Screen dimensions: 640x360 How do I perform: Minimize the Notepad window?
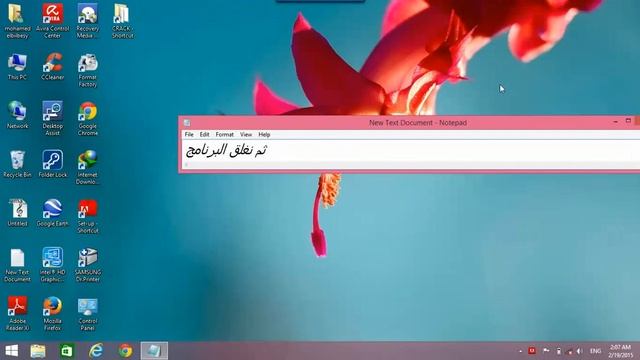(x=616, y=122)
